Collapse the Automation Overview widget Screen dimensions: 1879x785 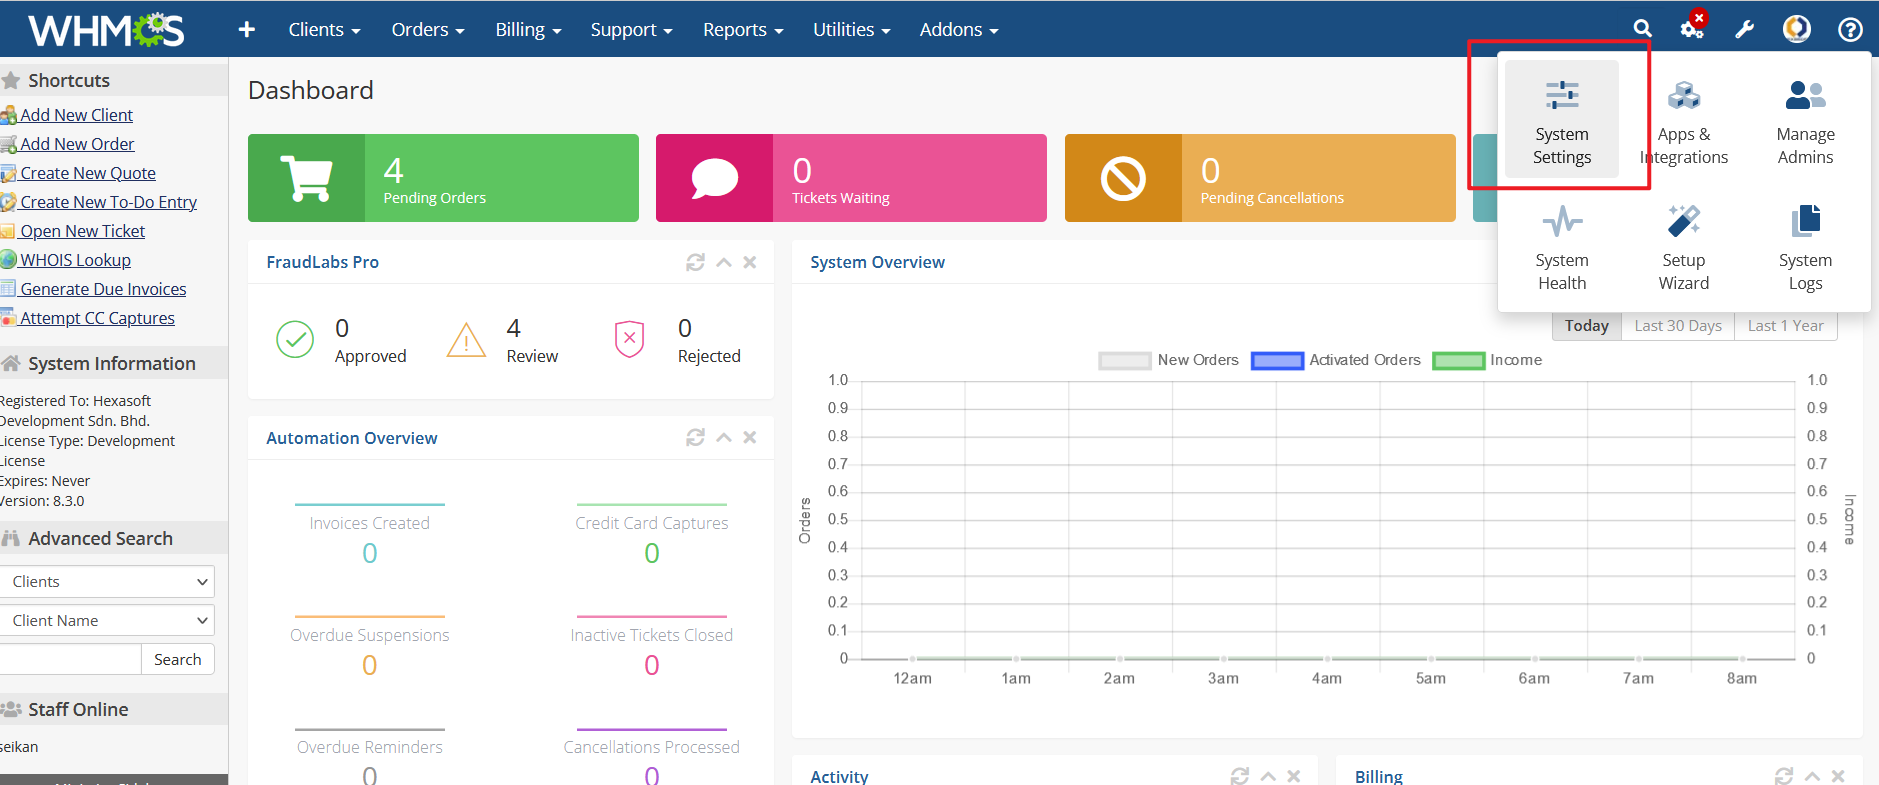pyautogui.click(x=724, y=438)
